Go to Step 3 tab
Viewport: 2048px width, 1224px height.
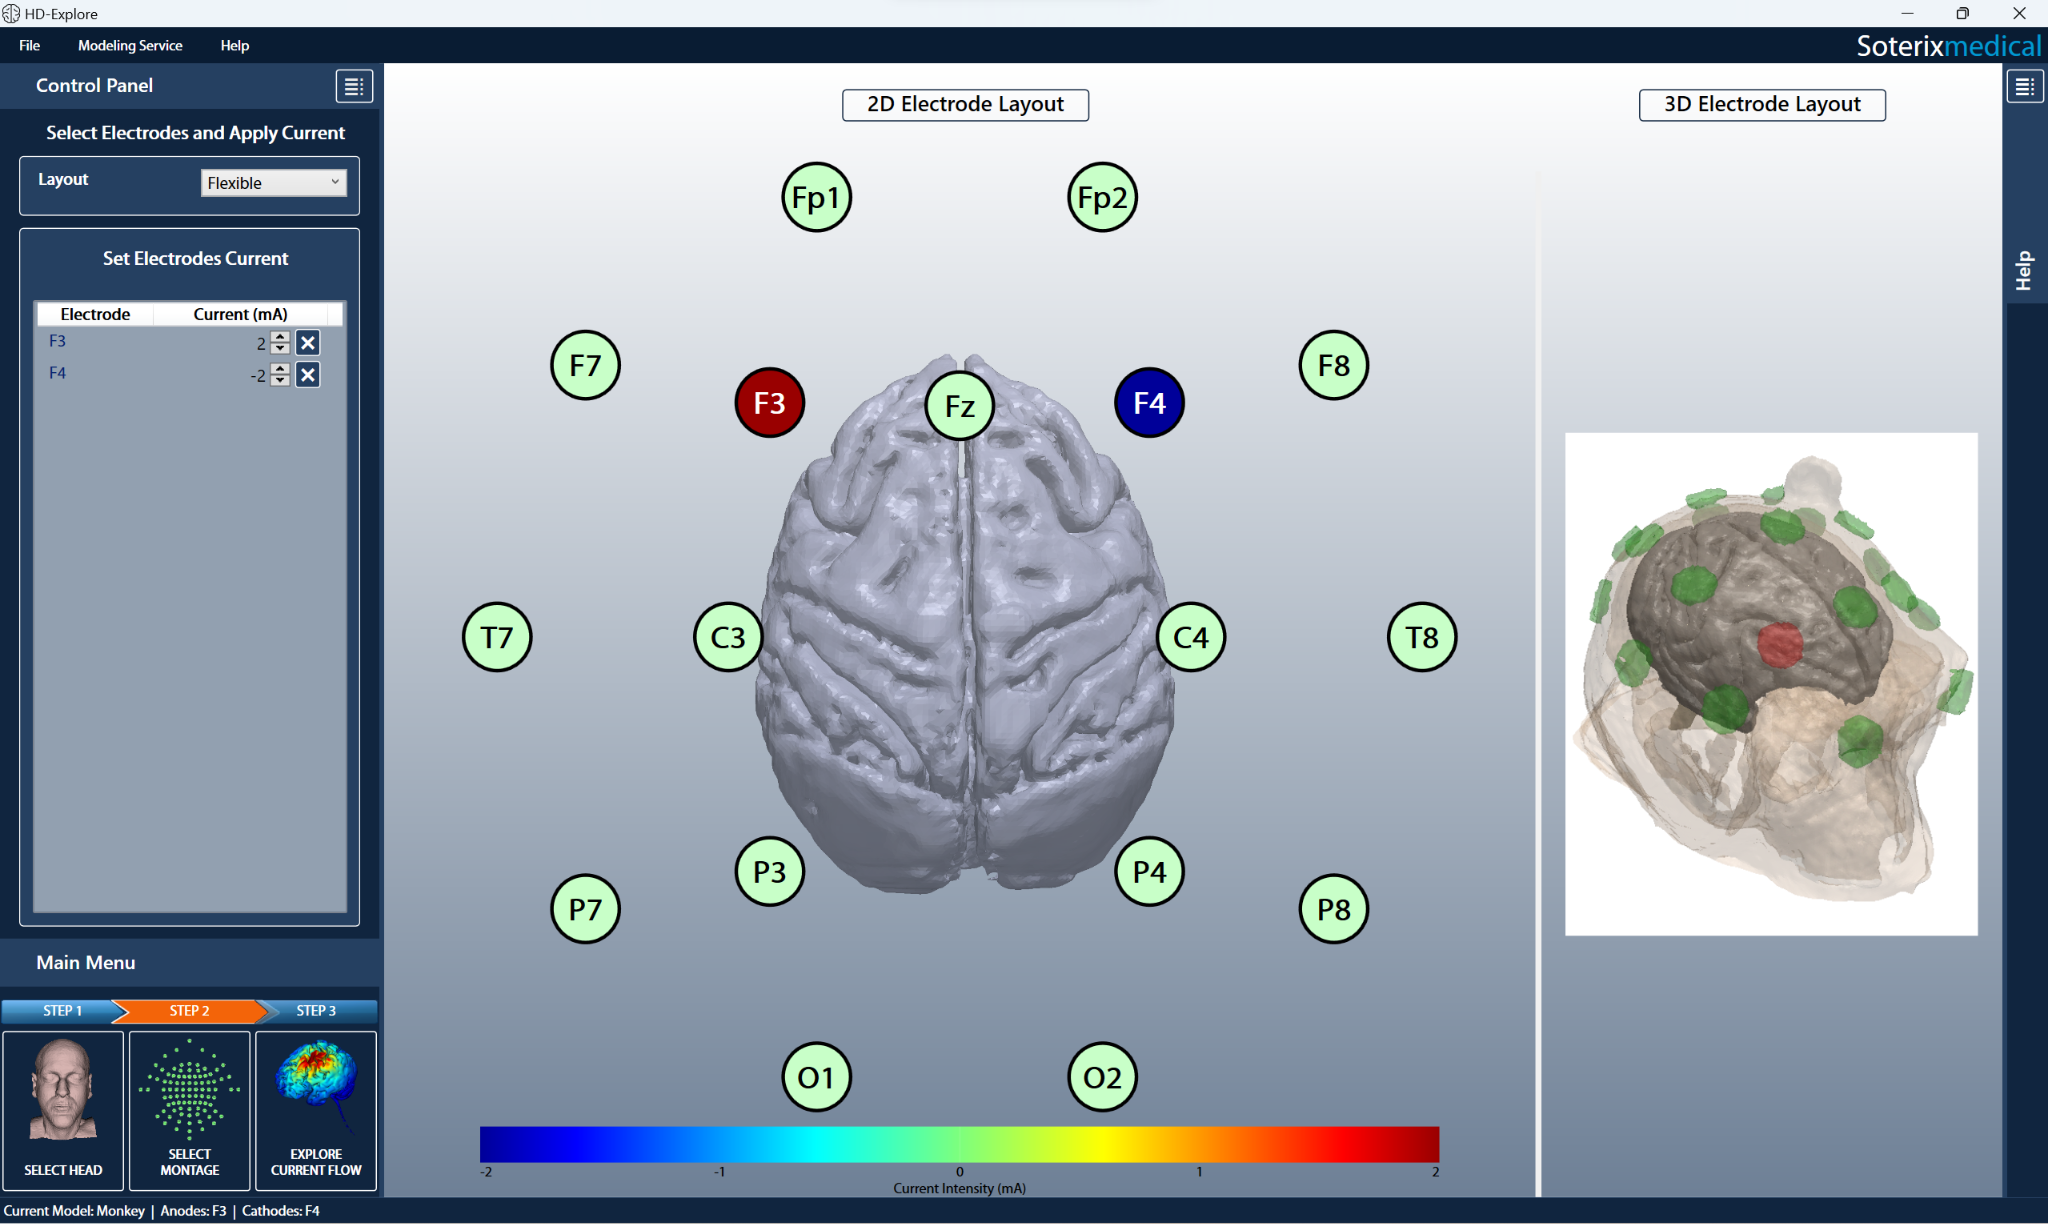[x=316, y=1011]
